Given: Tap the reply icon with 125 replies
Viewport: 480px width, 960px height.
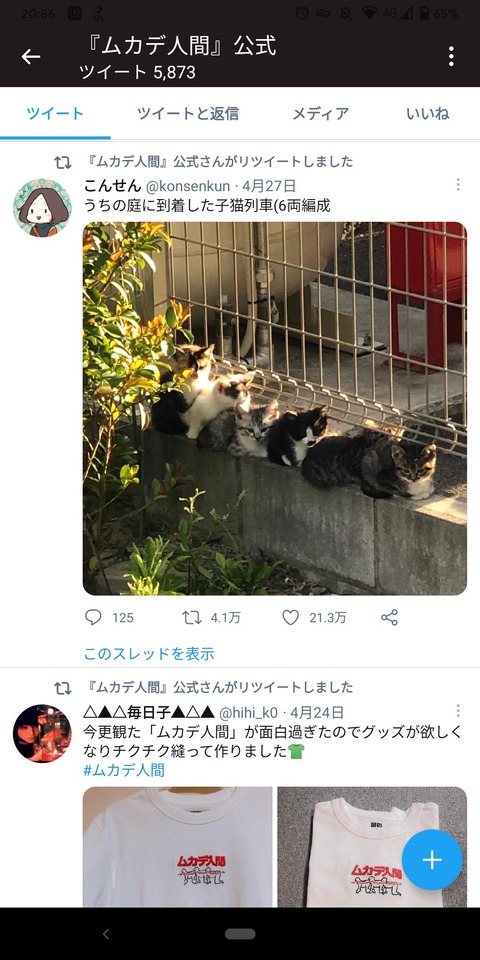Looking at the screenshot, I should 93,617.
